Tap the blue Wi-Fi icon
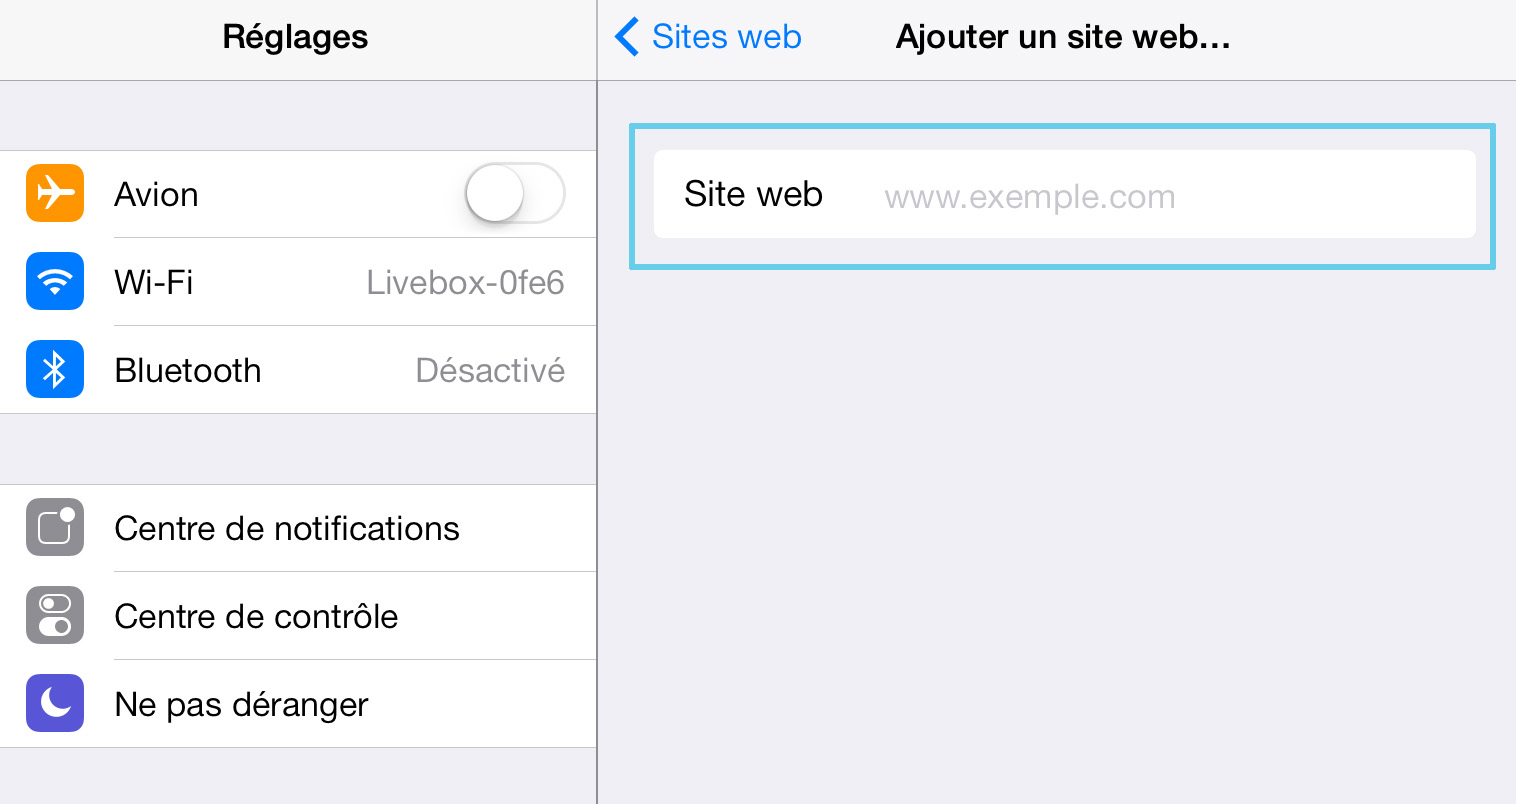Viewport: 1516px width, 804px height. click(x=55, y=281)
